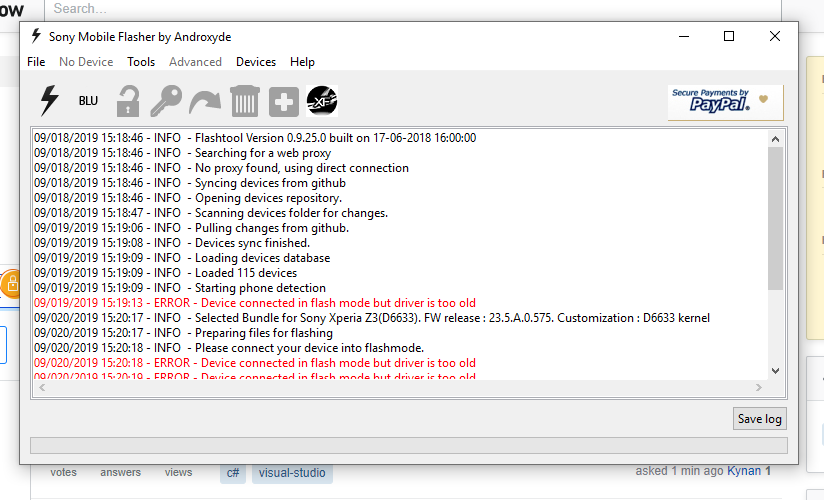Open user Kynan's profile link
This screenshot has width=824, height=500.
click(x=744, y=471)
